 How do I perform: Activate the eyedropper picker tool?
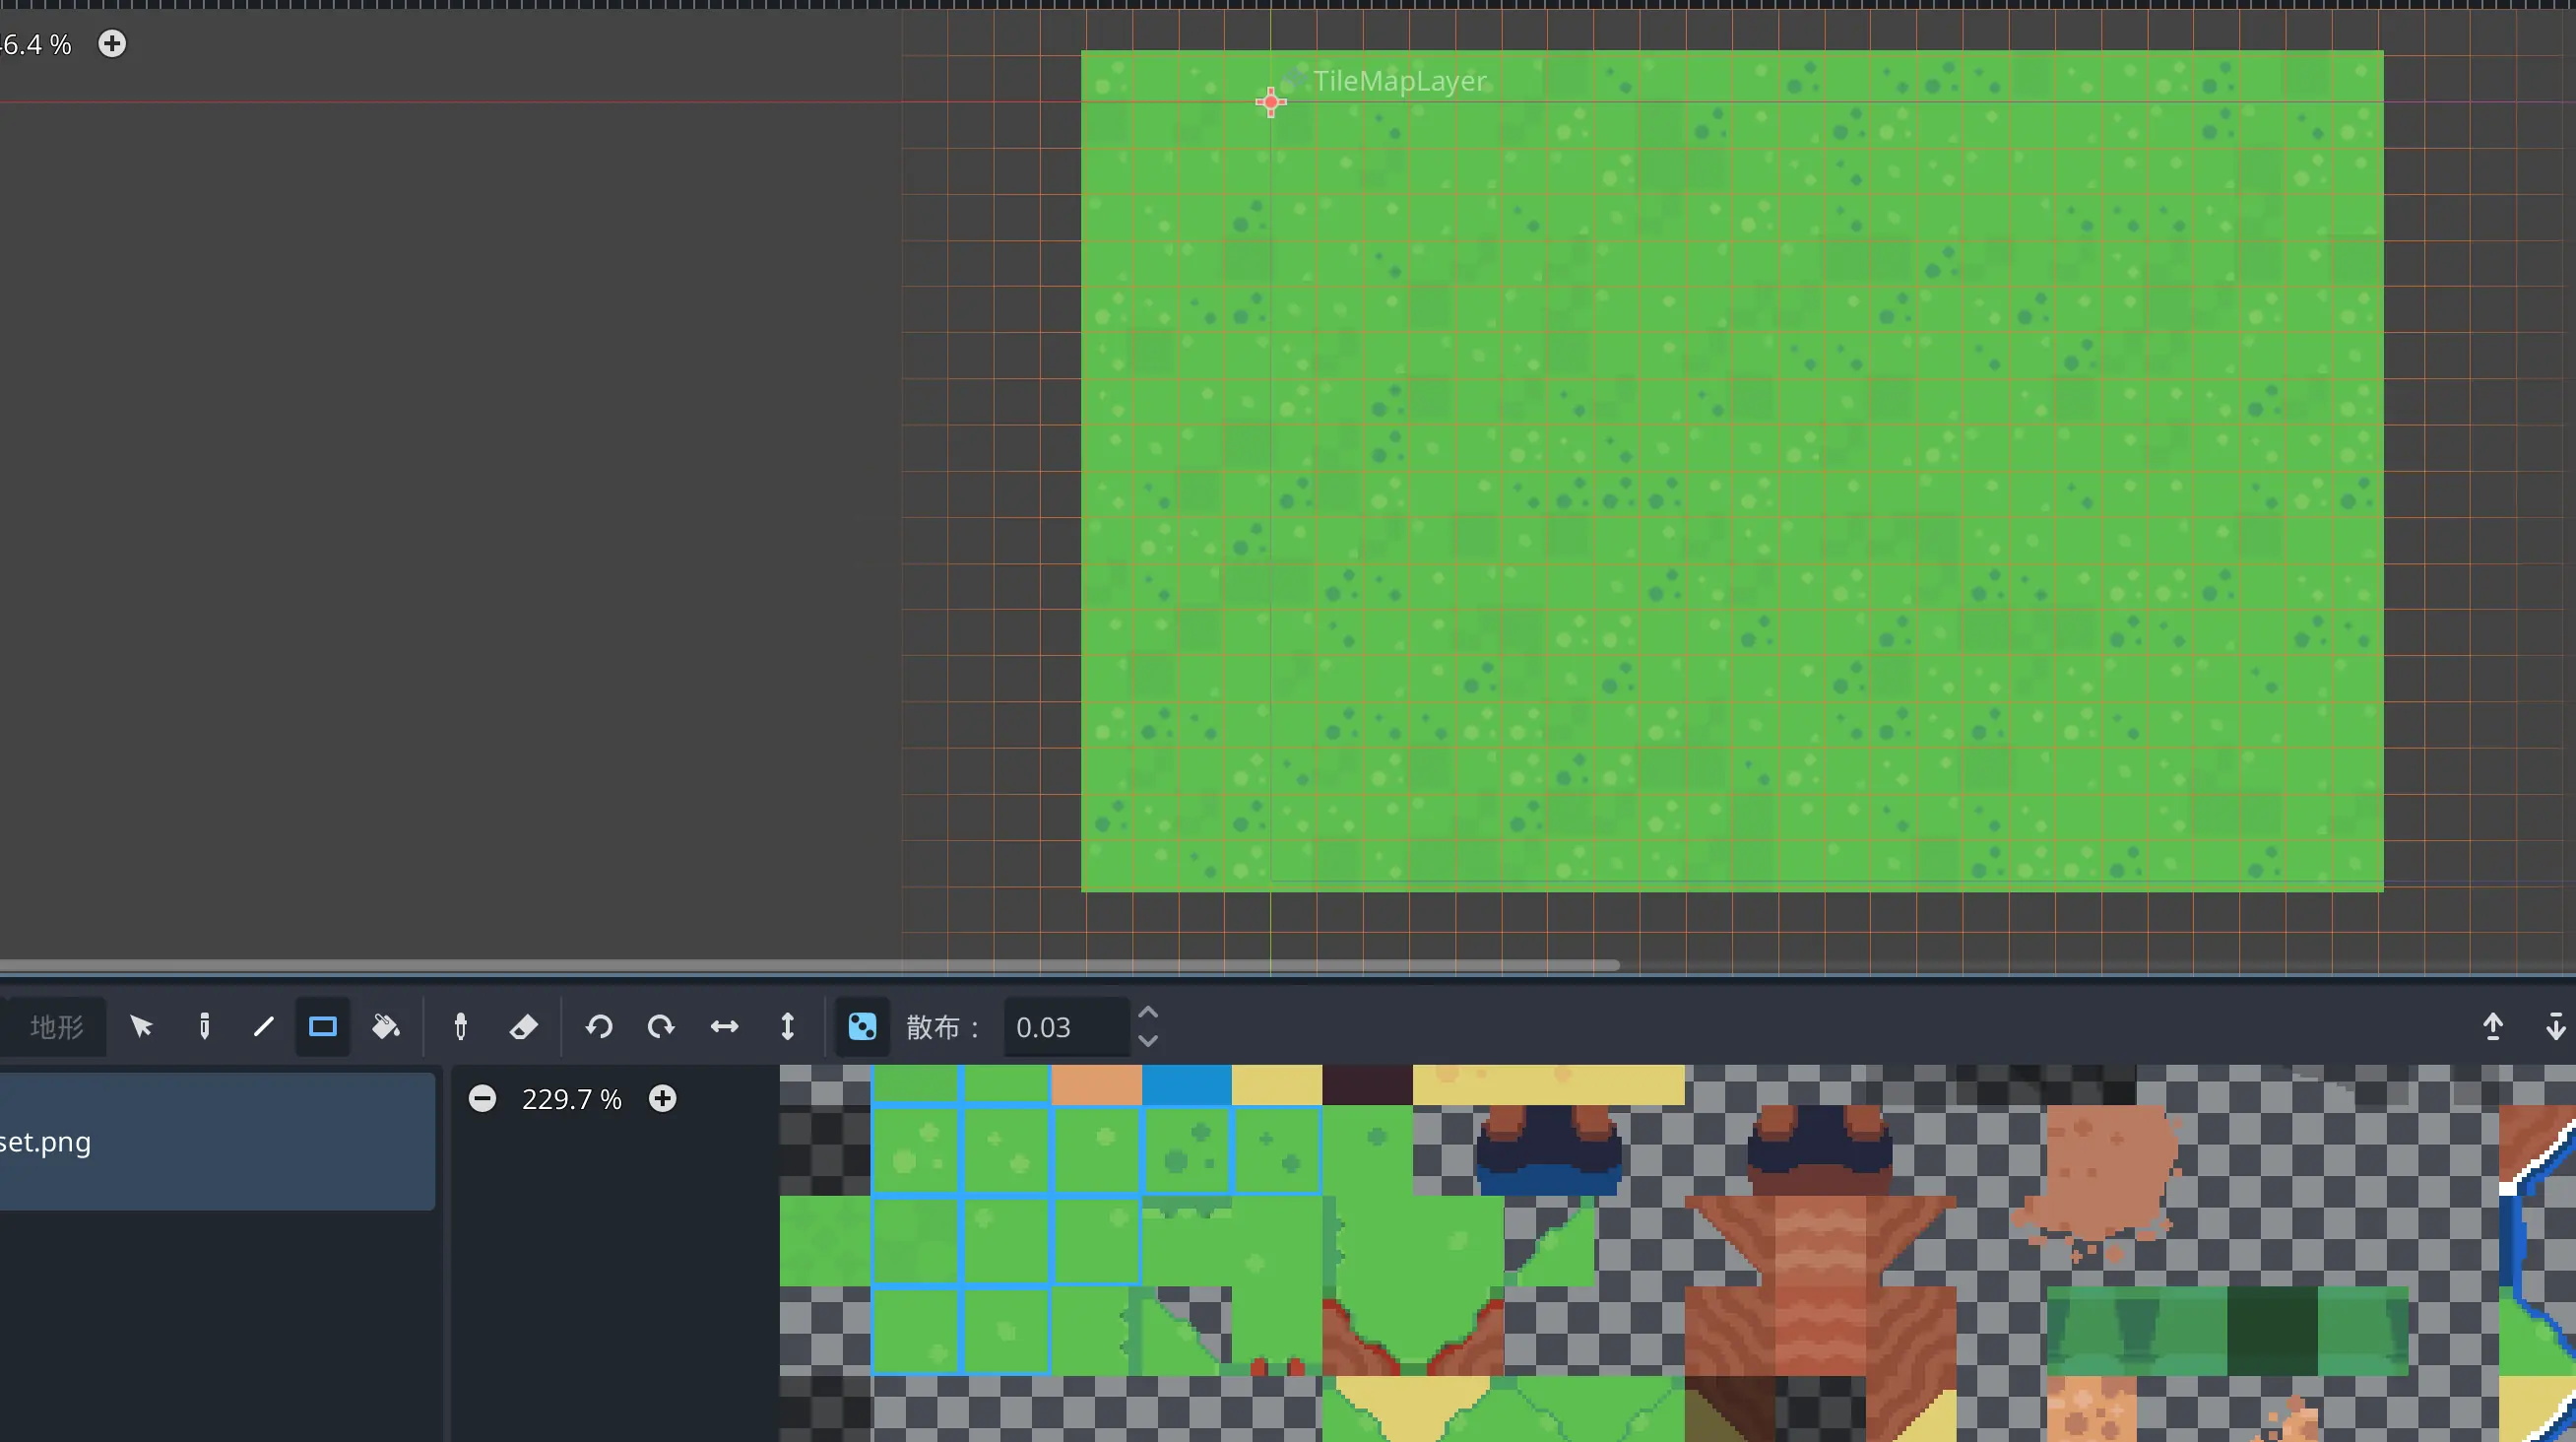(461, 1026)
